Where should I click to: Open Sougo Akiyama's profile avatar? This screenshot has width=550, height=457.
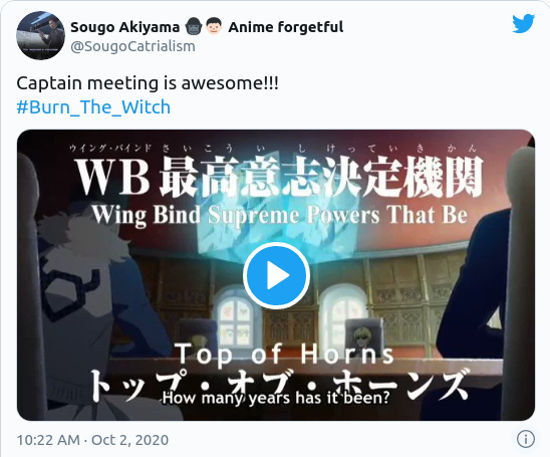tap(41, 35)
